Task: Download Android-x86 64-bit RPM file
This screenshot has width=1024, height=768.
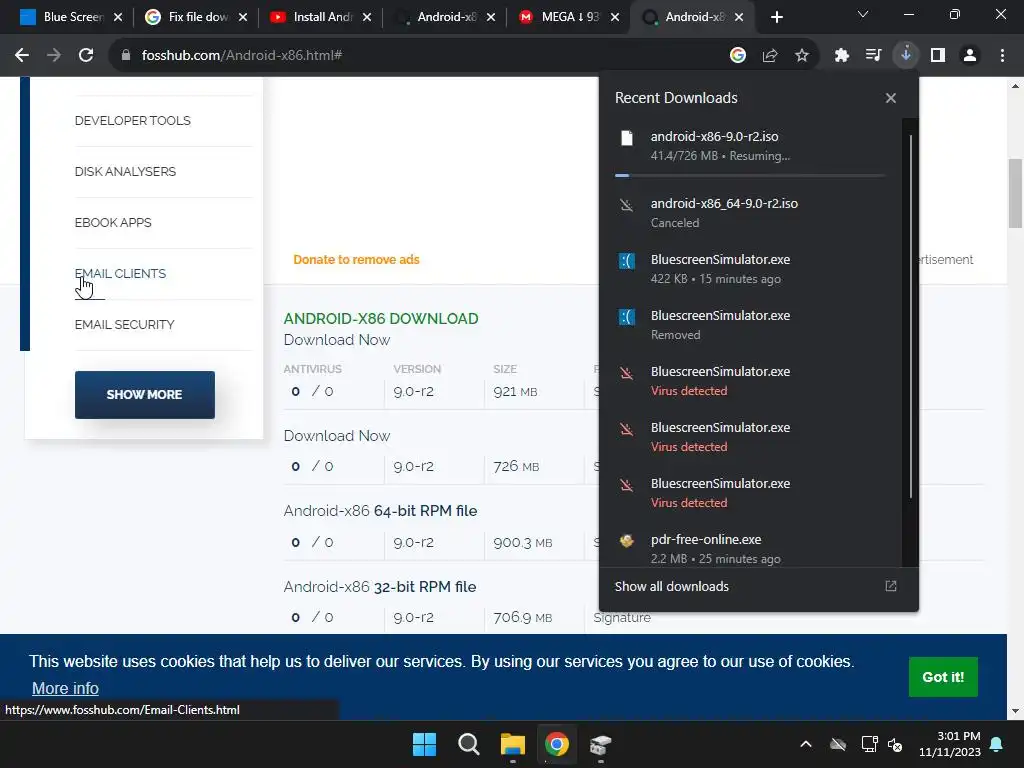Action: coord(380,511)
